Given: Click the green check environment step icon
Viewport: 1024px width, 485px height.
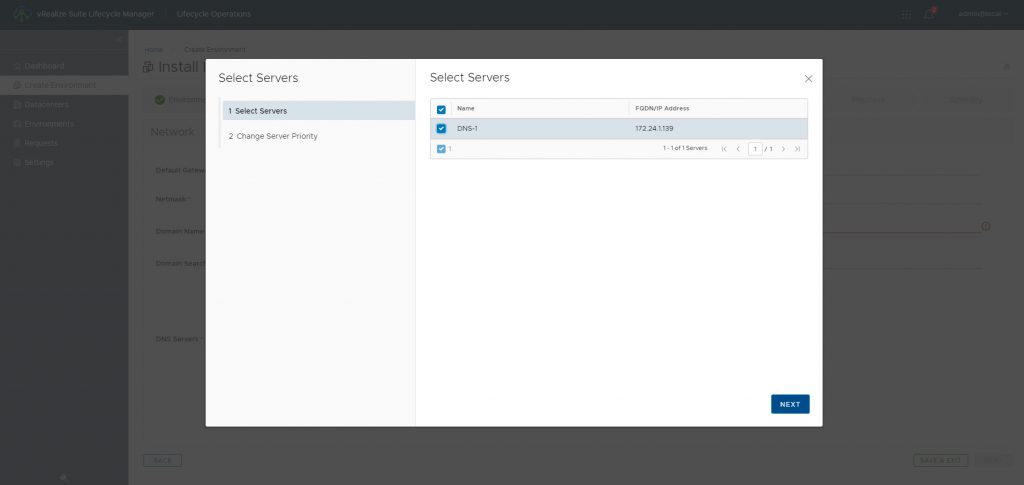Looking at the screenshot, I should pos(159,100).
